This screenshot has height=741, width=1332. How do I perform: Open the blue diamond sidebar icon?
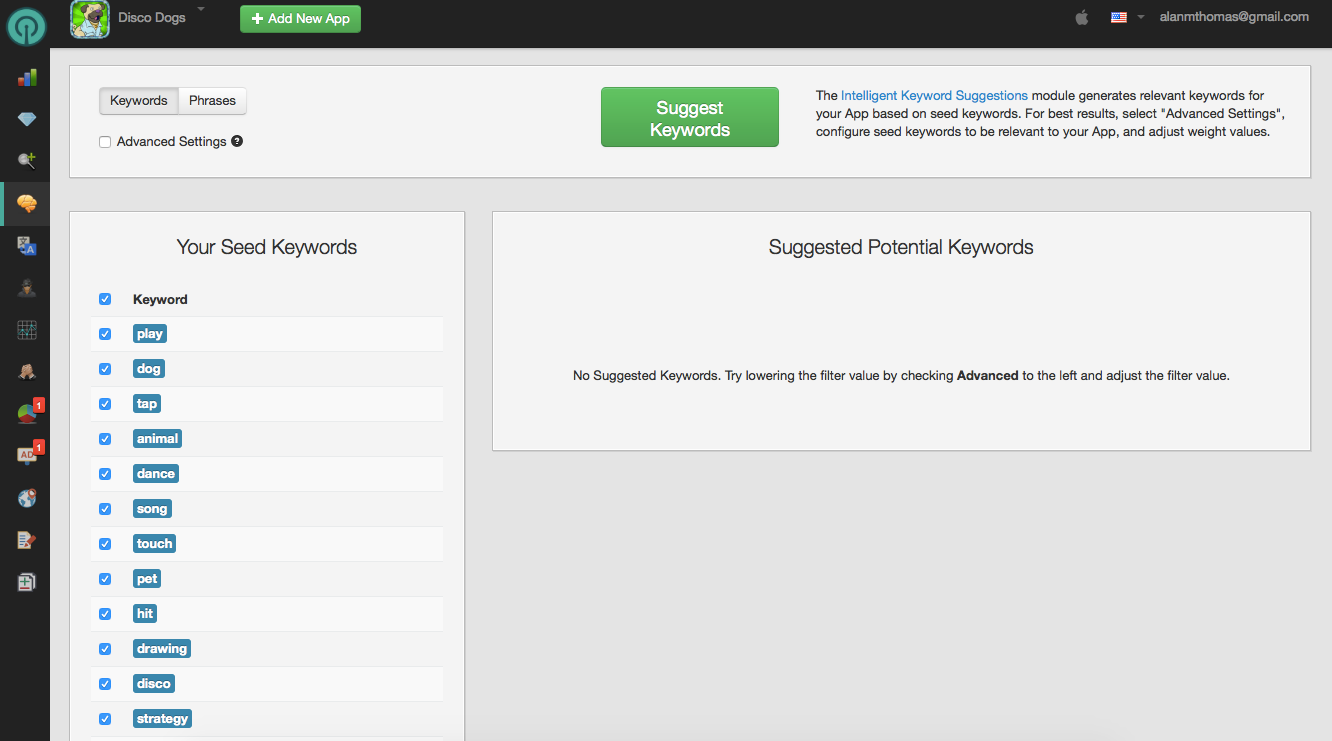[x=27, y=119]
